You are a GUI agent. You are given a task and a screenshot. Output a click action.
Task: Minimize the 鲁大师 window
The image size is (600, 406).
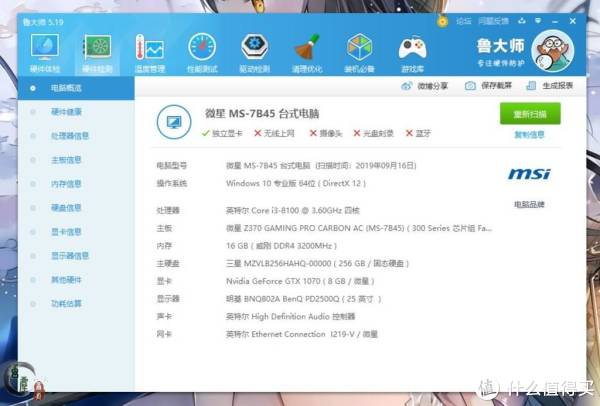tap(555, 21)
